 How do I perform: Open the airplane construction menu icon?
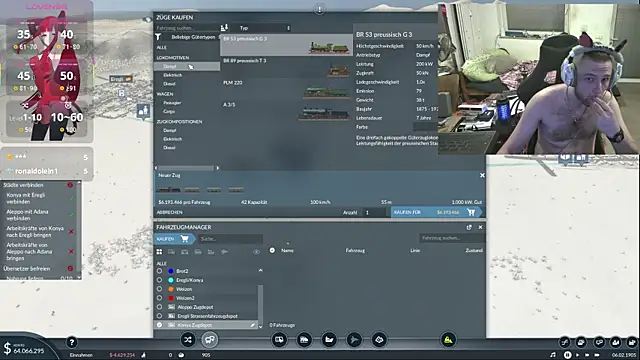coord(354,340)
